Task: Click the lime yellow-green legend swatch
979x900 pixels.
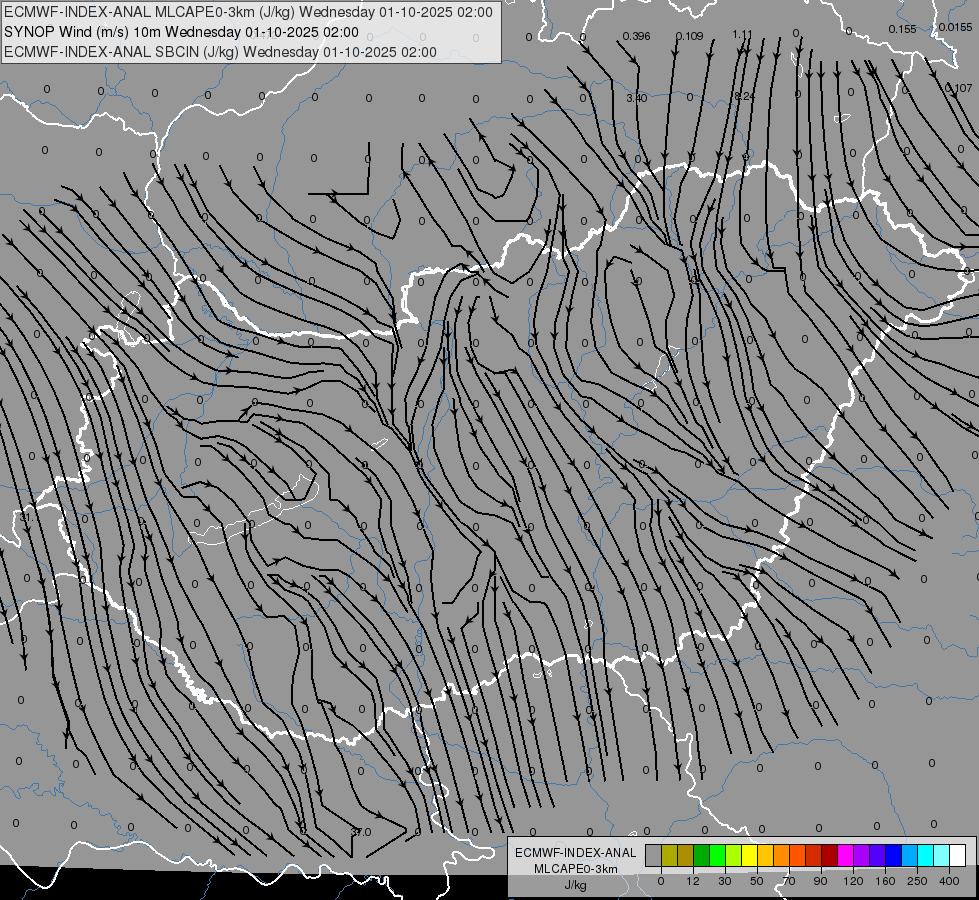Action: coord(733,855)
